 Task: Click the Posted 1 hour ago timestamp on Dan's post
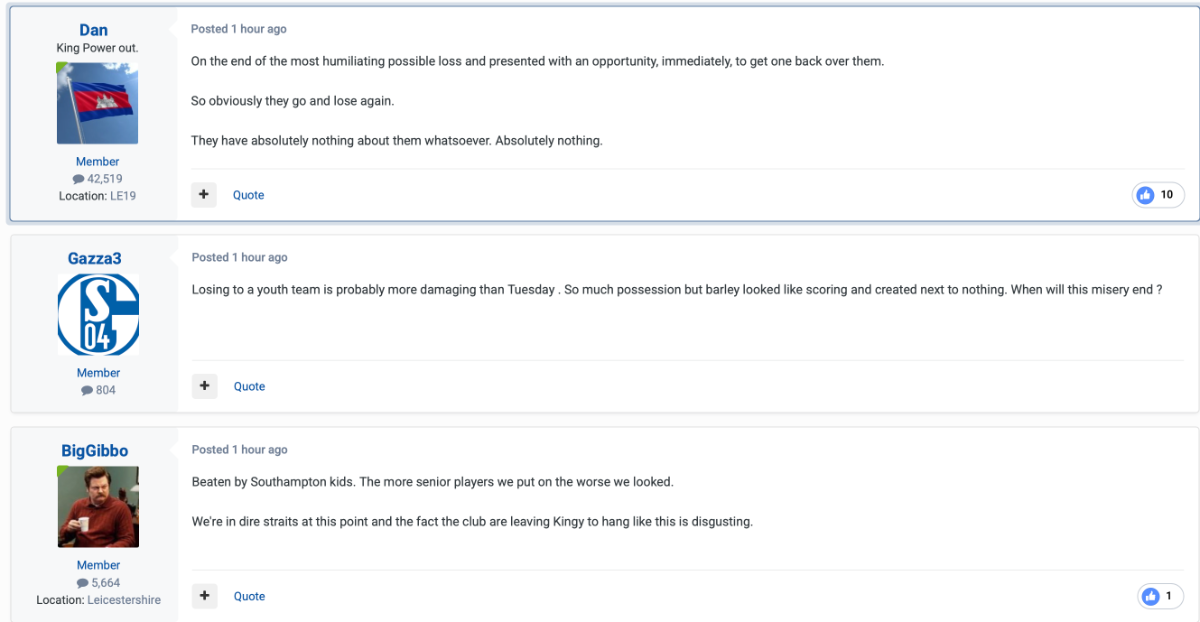pos(239,29)
